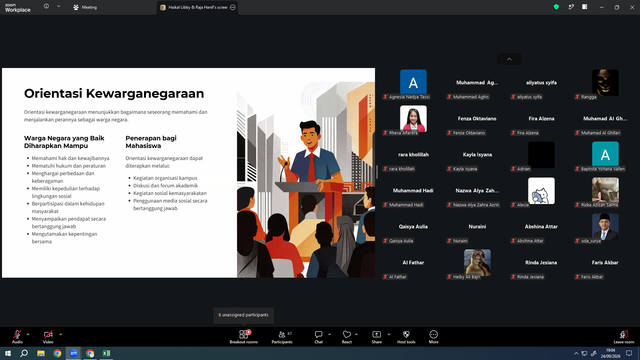Click the Zoom icon on the taskbar
This screenshot has height=360, width=640.
73,353
